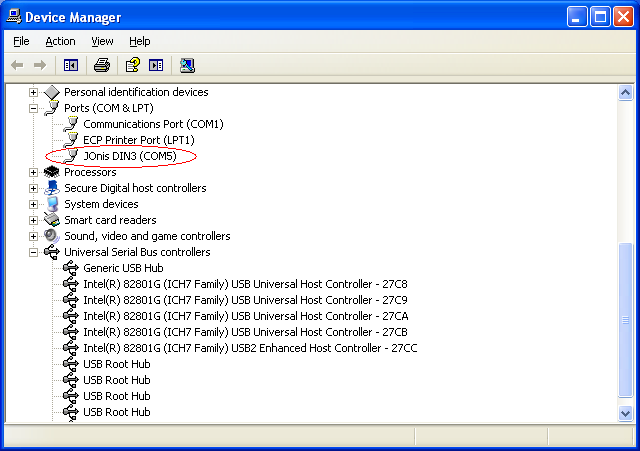Collapse the Ports (COM & LPT) node
This screenshot has width=640, height=451.
(x=33, y=108)
